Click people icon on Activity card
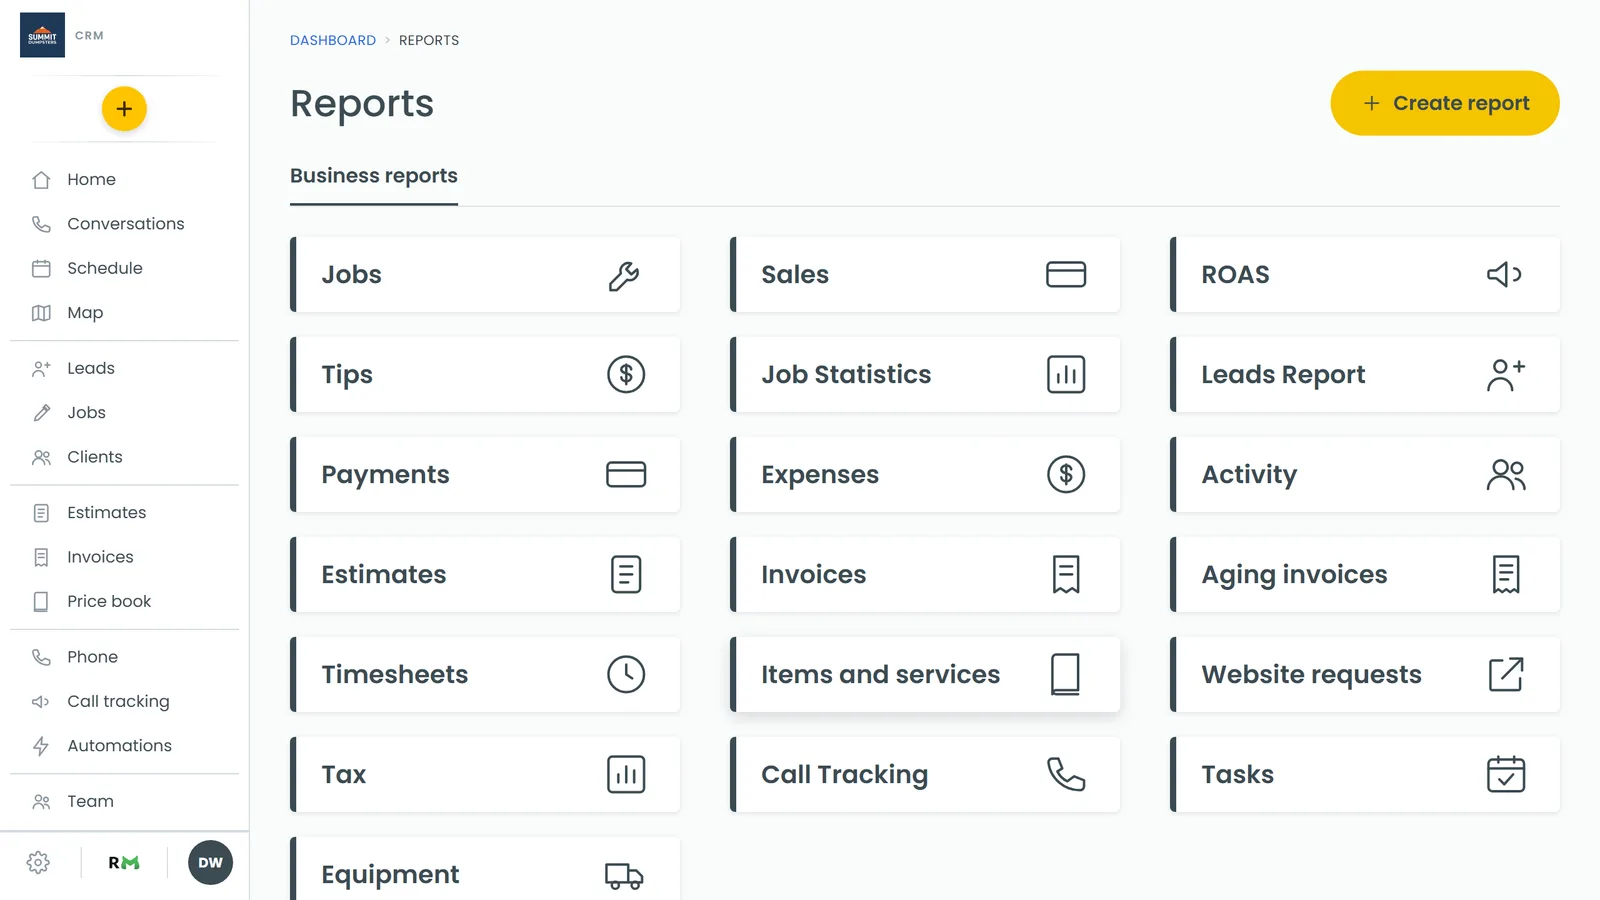Viewport: 1600px width, 900px height. tap(1506, 475)
